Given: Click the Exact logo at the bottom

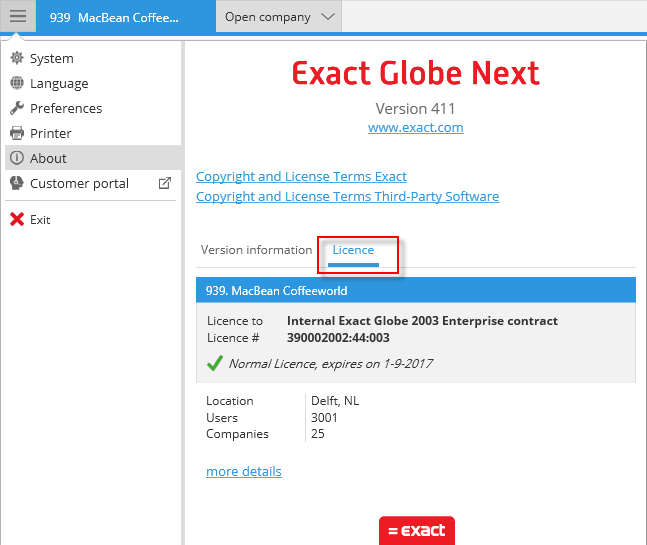Looking at the screenshot, I should (417, 530).
